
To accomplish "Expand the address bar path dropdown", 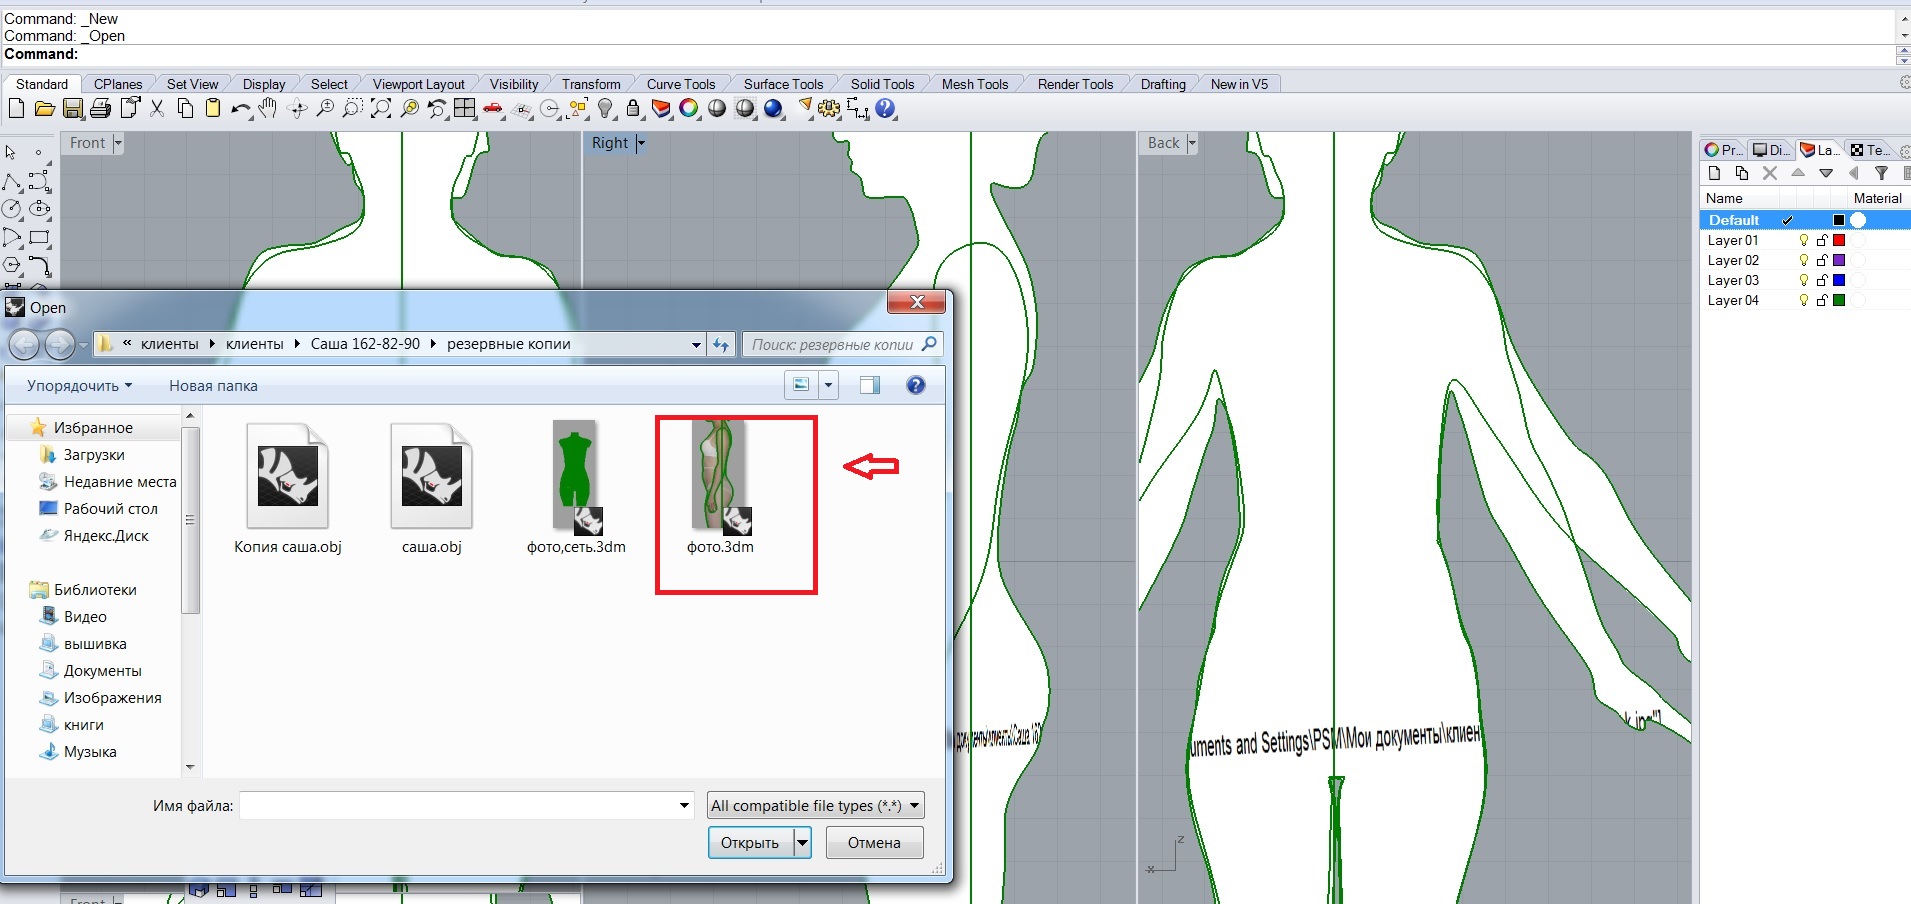I will pyautogui.click(x=696, y=344).
